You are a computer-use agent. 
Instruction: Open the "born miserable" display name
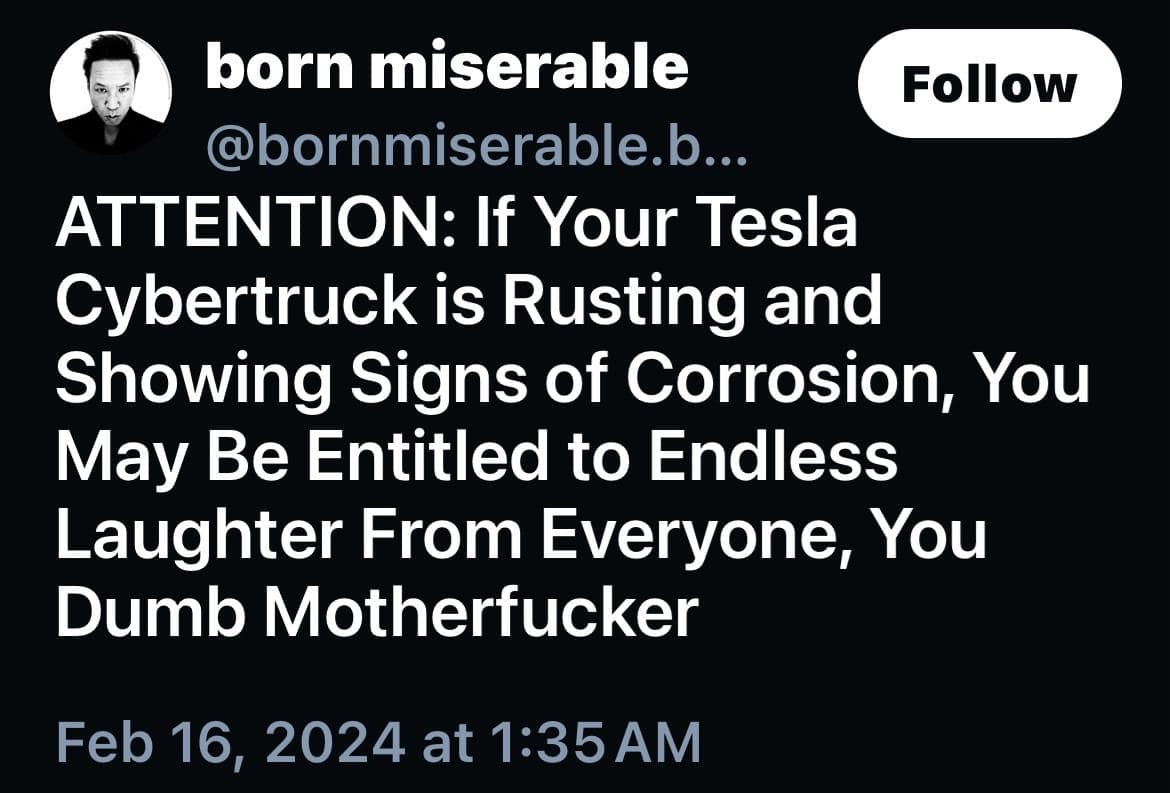pos(447,67)
